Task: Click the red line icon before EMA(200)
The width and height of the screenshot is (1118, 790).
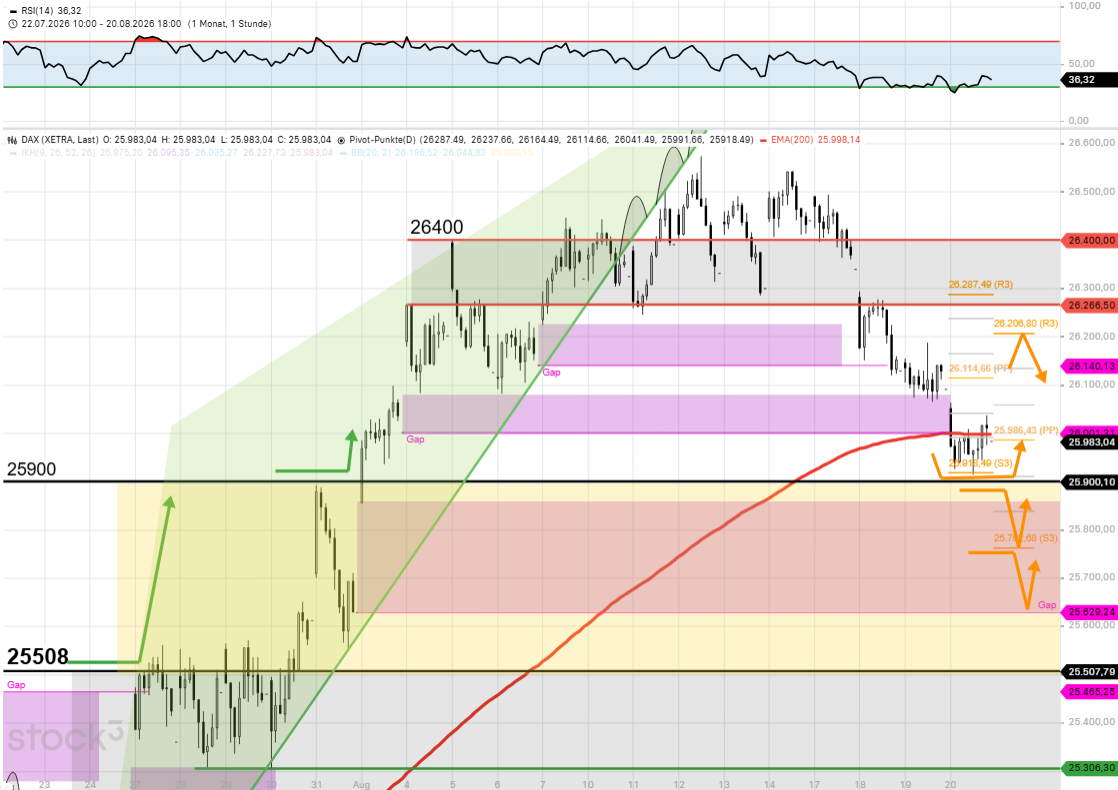Action: (764, 140)
